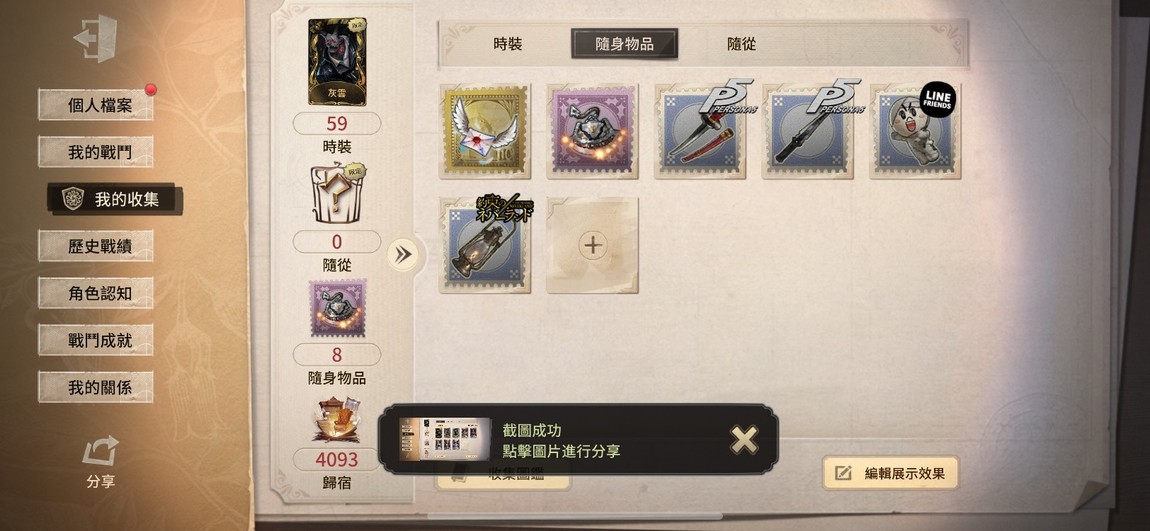
Task: Select the LINE Friends doll accessory
Action: pos(915,131)
